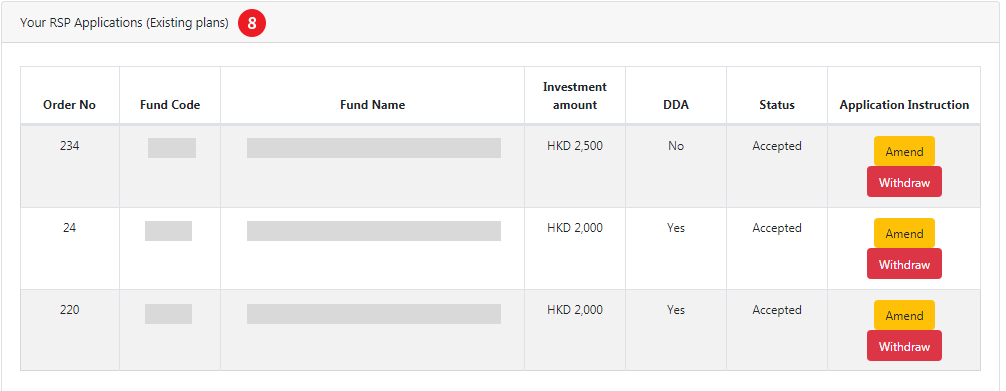1006x391 pixels.
Task: Click the Fund Name column header
Action: [x=372, y=105]
